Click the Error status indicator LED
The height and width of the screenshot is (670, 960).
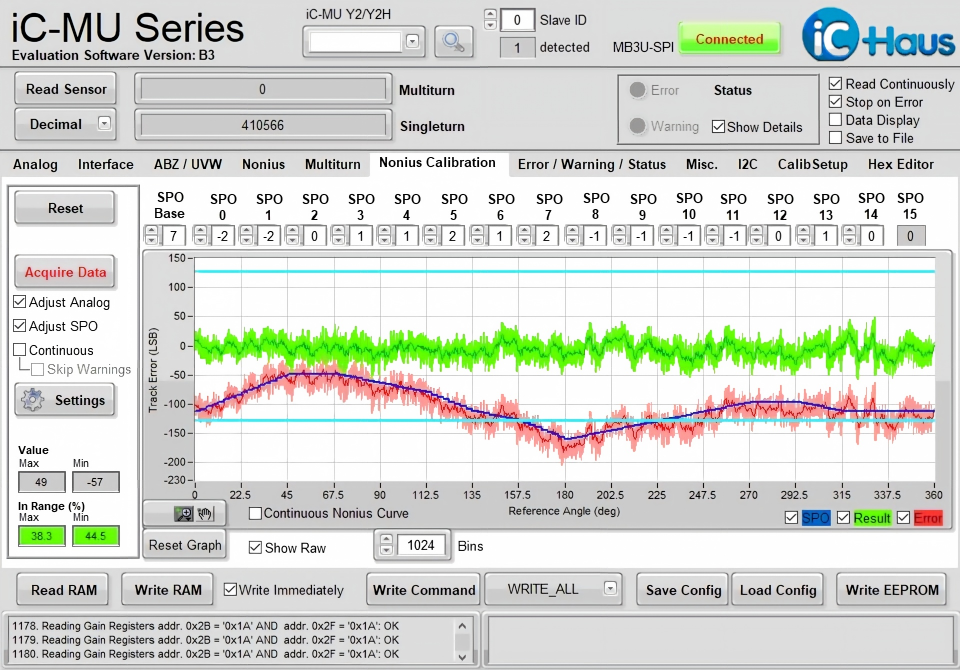coord(637,90)
